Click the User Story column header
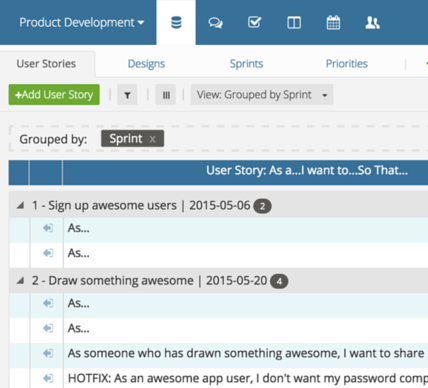Screen dimensions: 428x388 click(x=307, y=171)
